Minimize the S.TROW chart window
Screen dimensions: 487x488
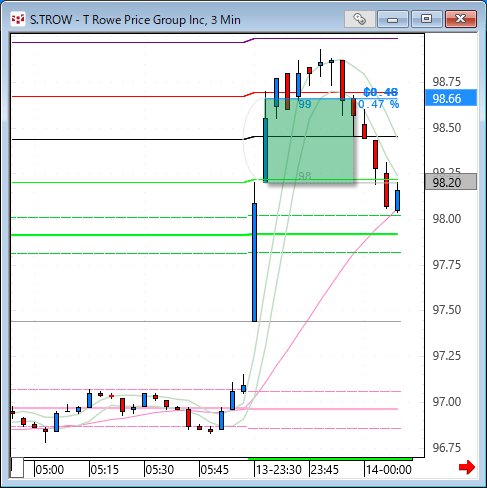pyautogui.click(x=393, y=19)
